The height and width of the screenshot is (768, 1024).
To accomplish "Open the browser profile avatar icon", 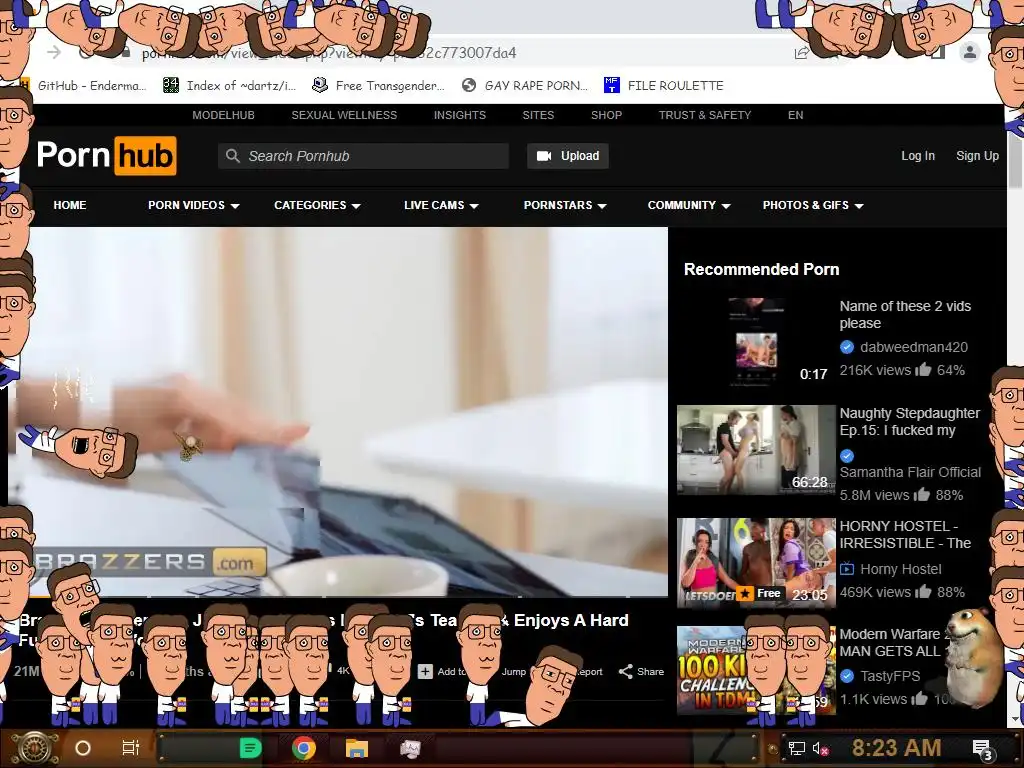I will point(970,52).
